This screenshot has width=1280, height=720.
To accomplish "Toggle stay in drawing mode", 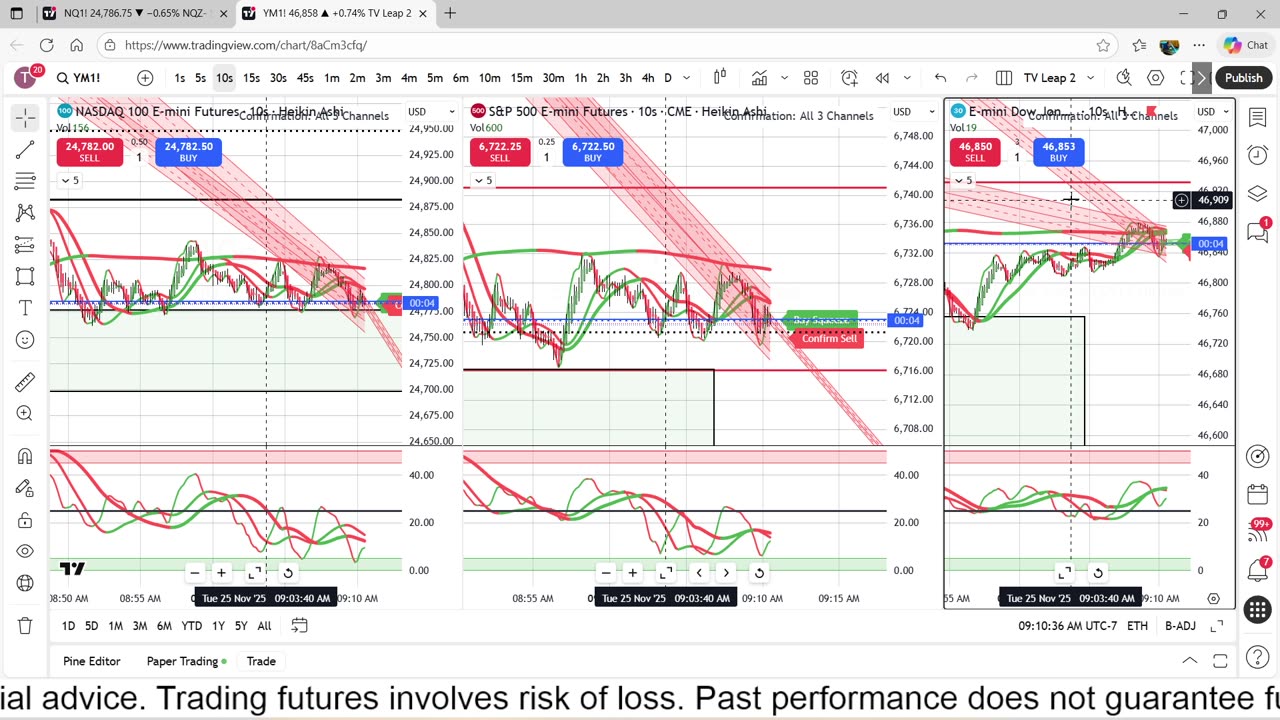I will coord(25,488).
